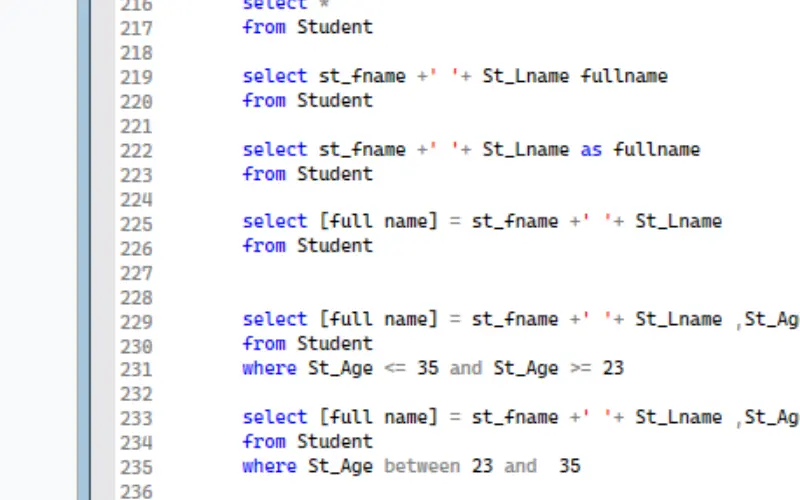Click line number 222 in the gutter
The width and height of the screenshot is (800, 500).
pos(136,151)
